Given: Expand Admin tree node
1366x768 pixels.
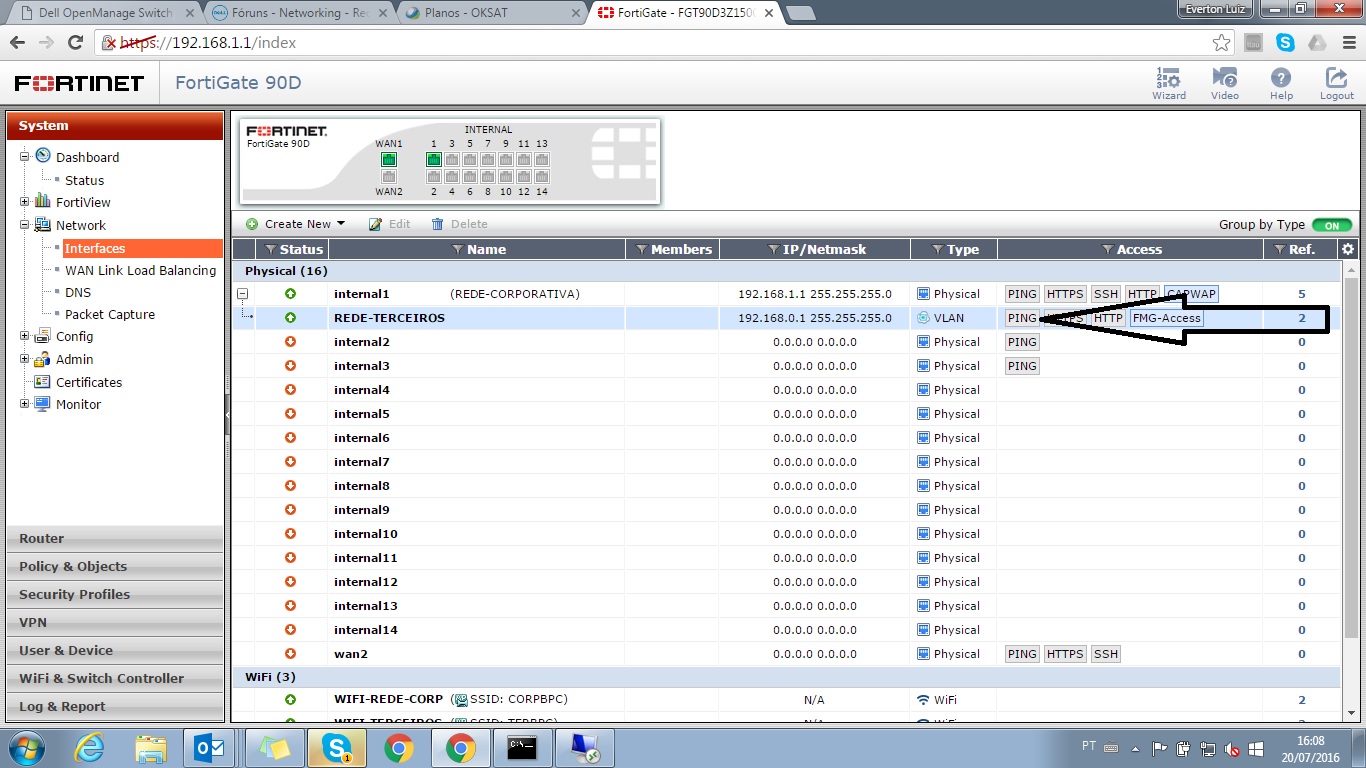Looking at the screenshot, I should (x=25, y=359).
